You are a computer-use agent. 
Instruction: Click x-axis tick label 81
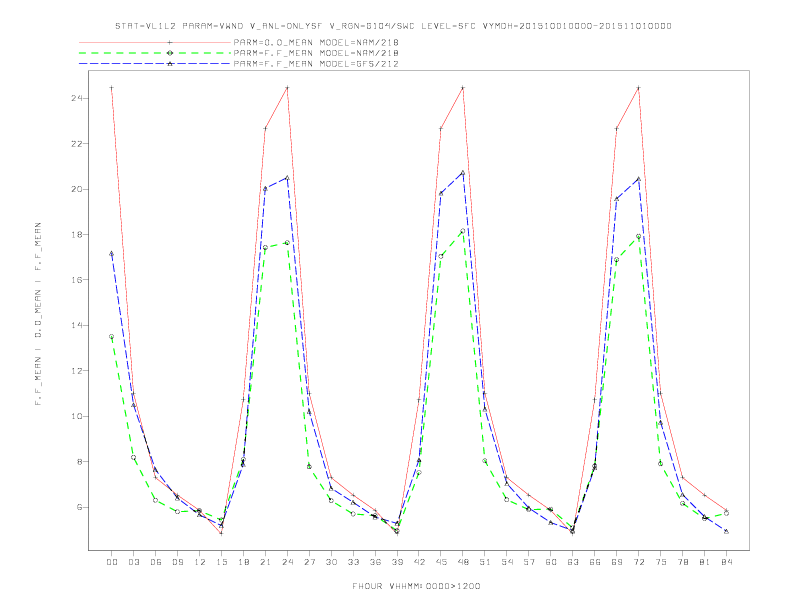(705, 562)
